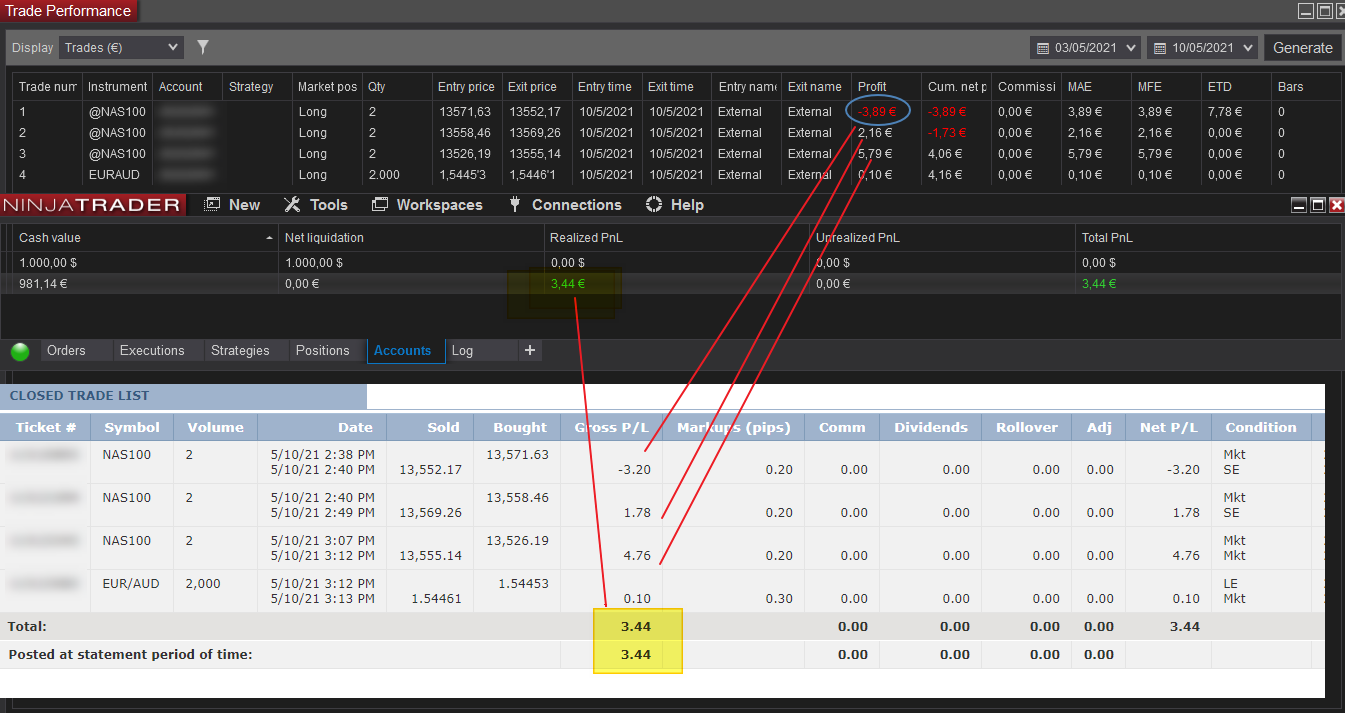
Task: Close the NinjaTrader Control Center window
Action: click(x=1336, y=205)
